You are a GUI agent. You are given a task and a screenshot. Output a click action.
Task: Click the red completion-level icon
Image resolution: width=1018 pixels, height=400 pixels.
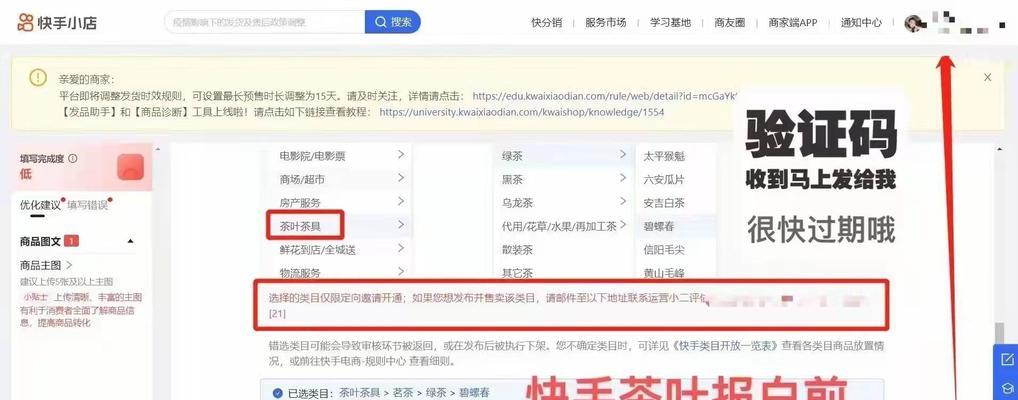pos(130,167)
